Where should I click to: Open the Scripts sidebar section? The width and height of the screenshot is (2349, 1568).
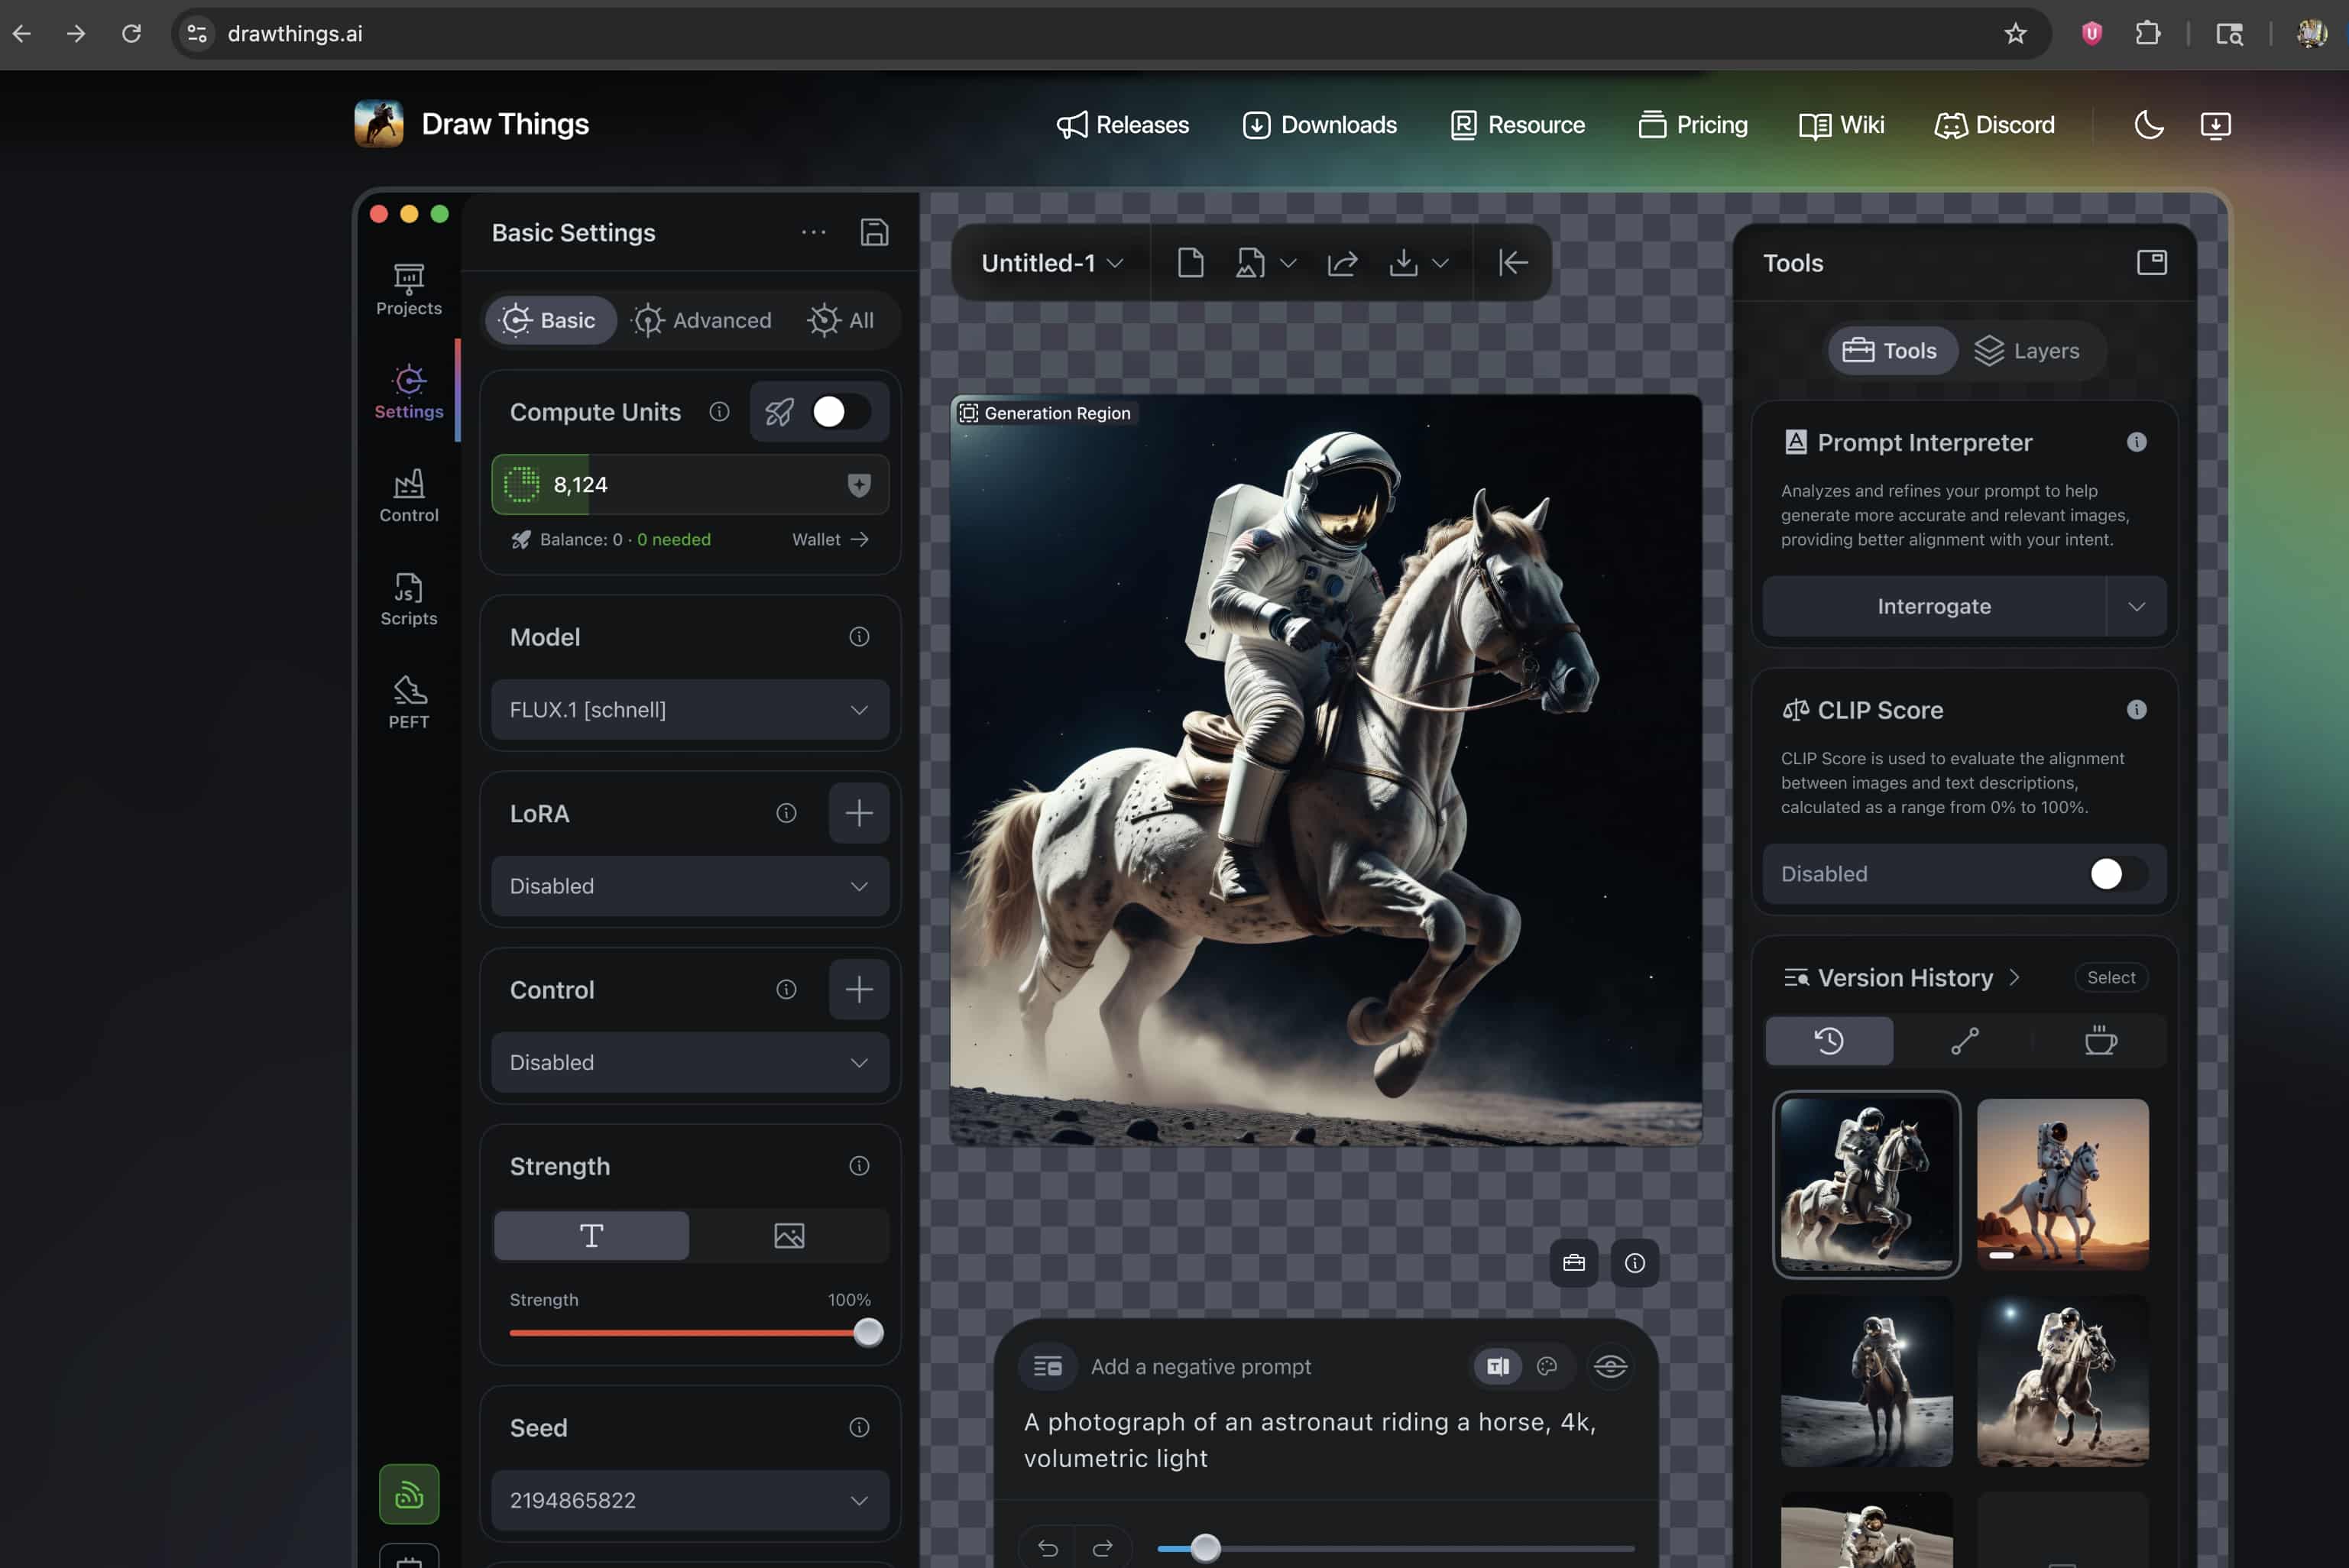(408, 599)
